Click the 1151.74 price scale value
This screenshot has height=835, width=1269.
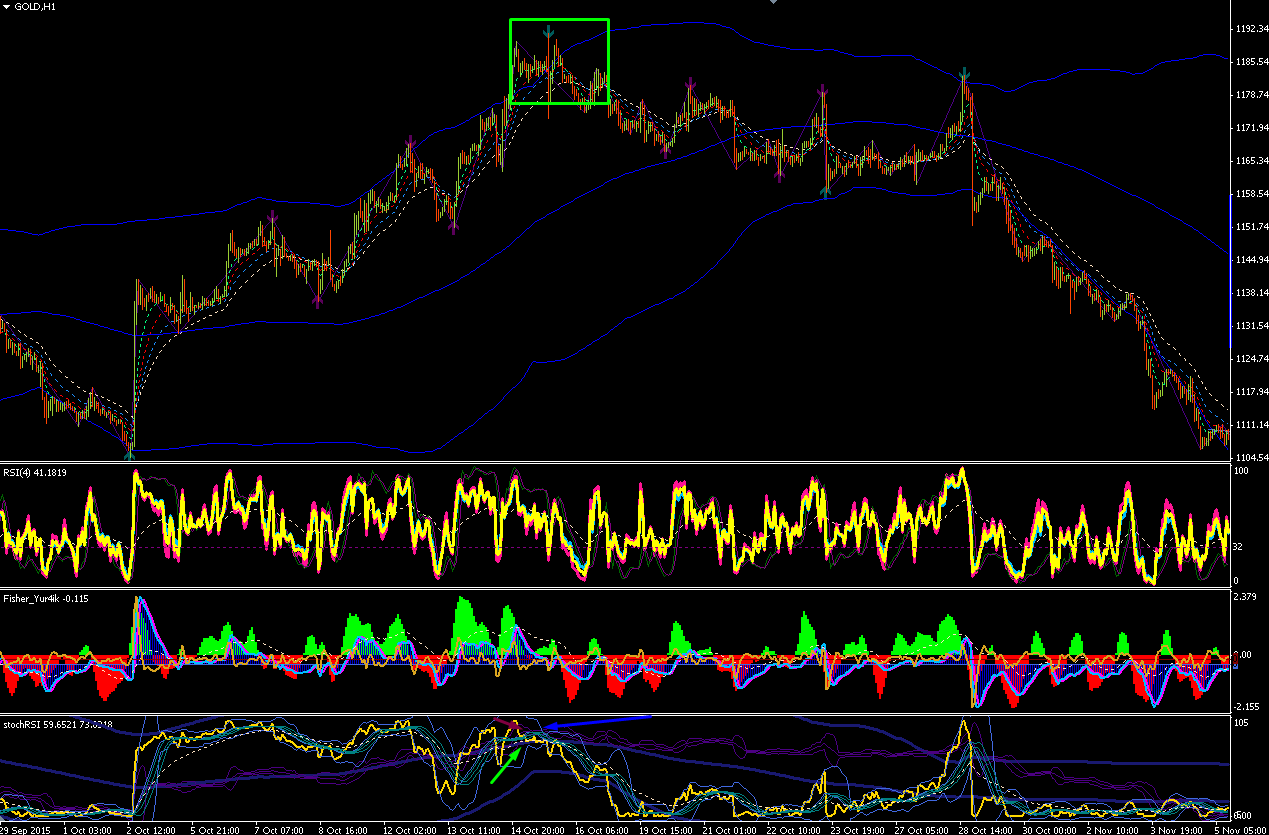point(1251,227)
